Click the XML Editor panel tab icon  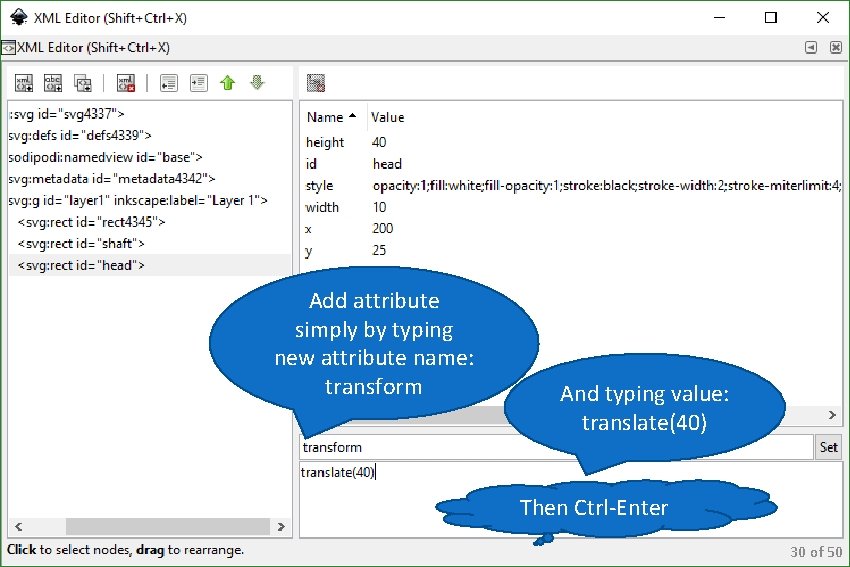click(x=8, y=48)
